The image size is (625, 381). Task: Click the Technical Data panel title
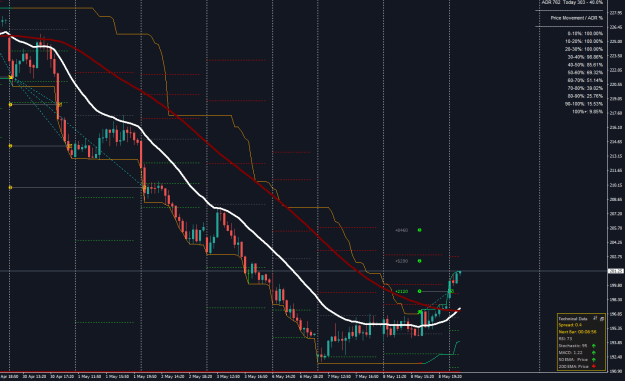pos(573,319)
